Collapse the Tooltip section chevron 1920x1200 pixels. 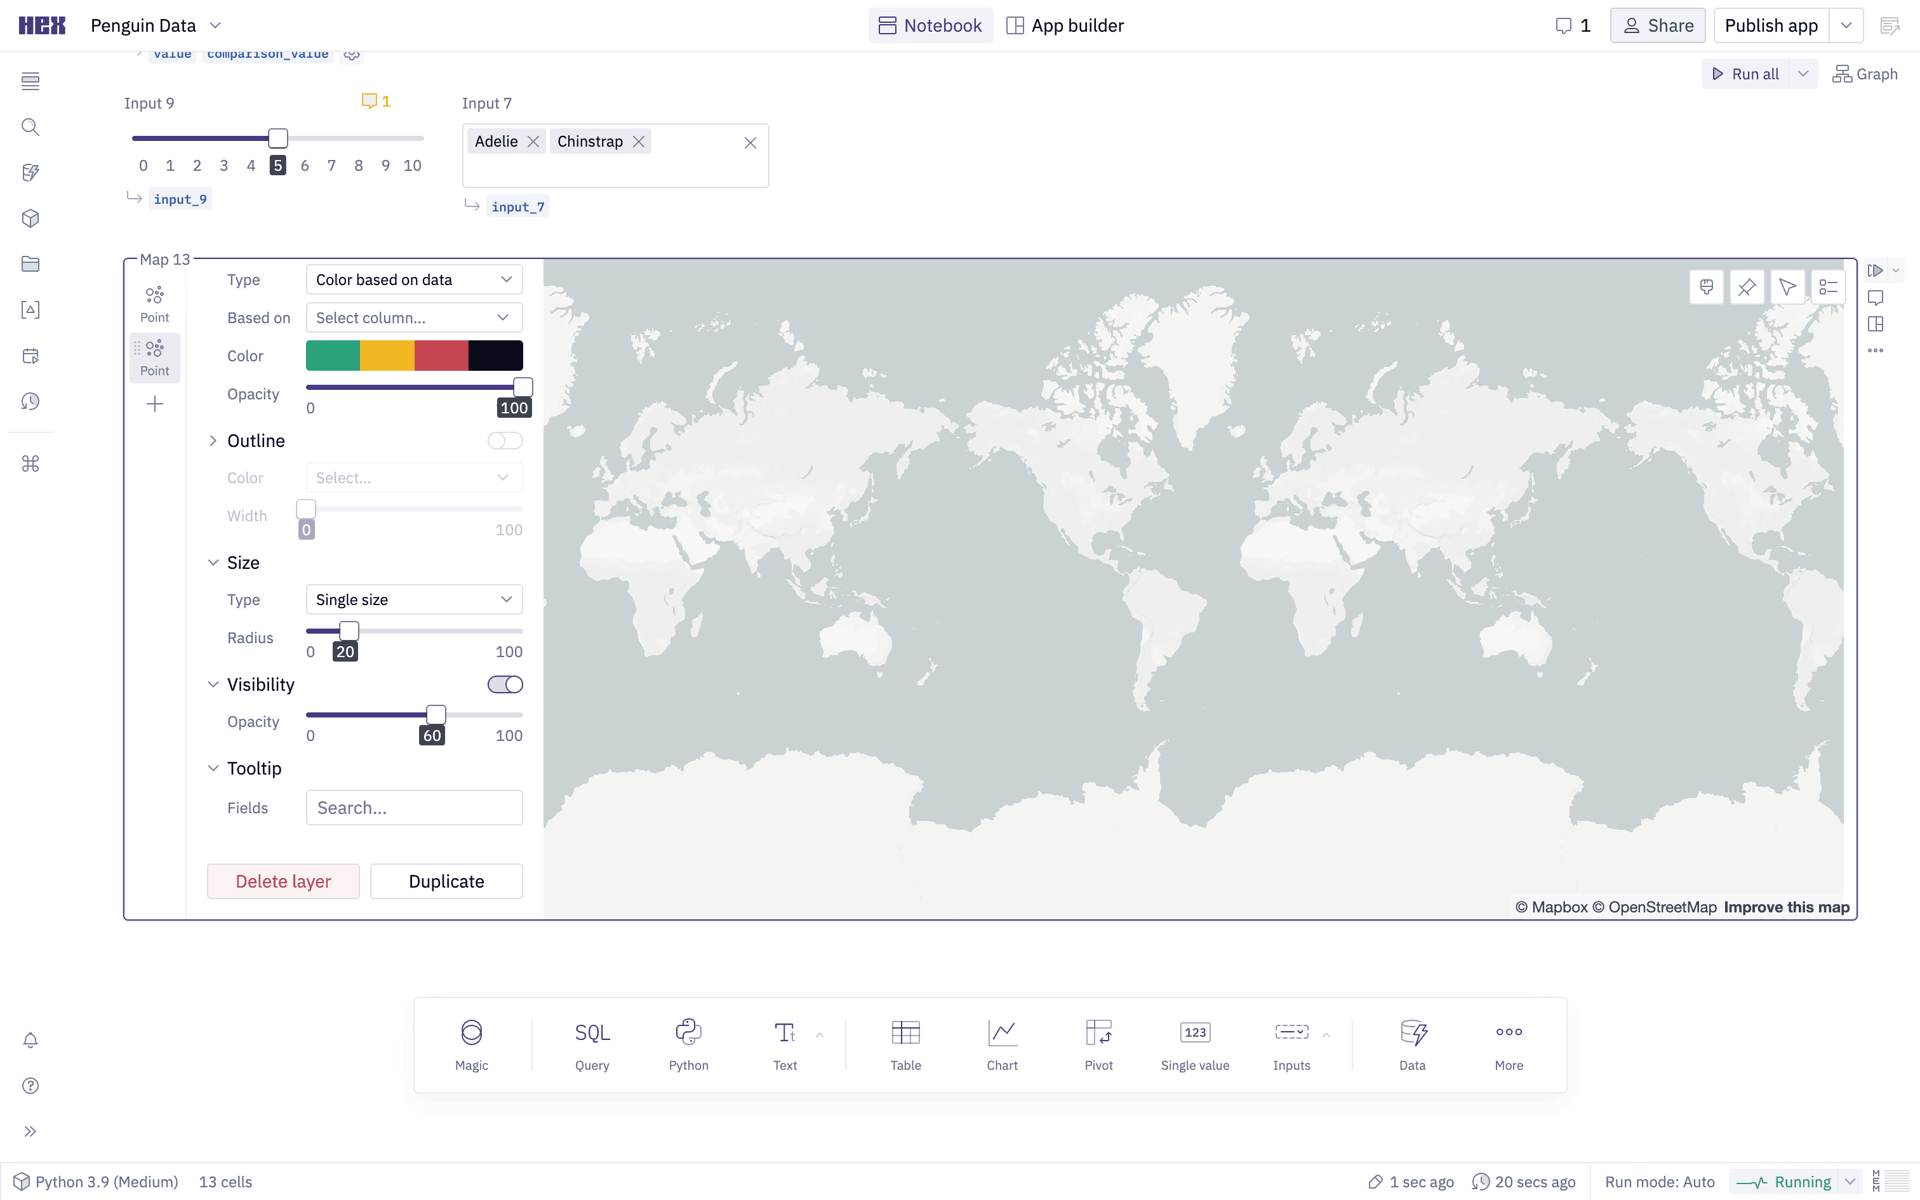(213, 769)
